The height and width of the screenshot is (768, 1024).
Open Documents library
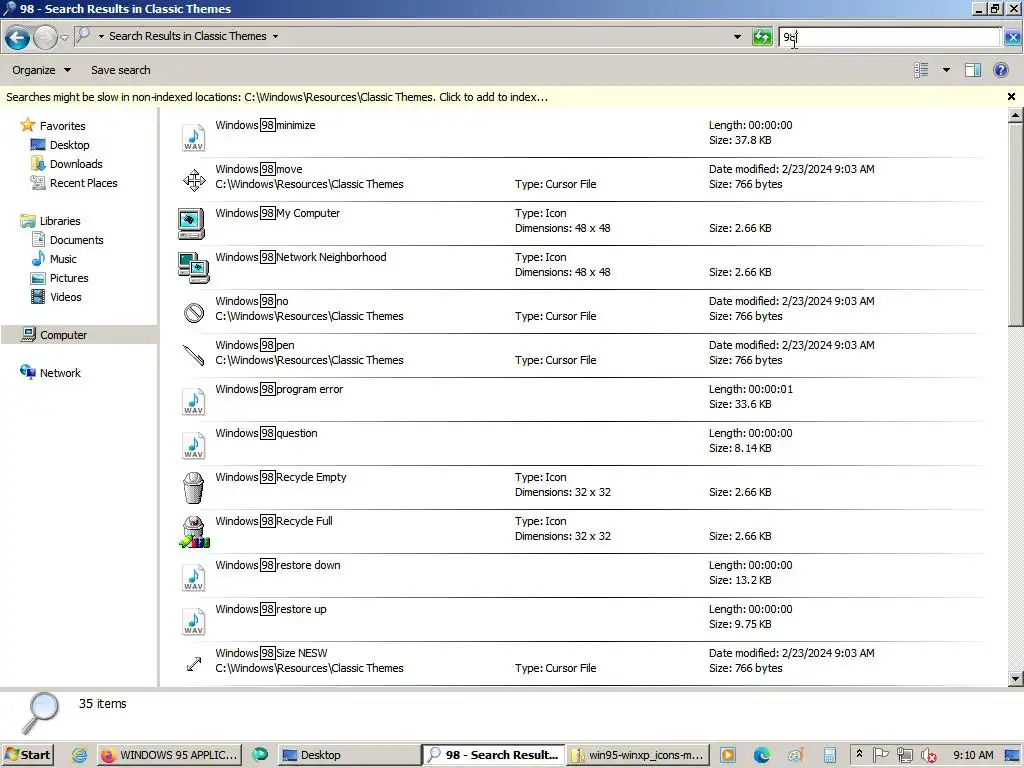76,240
